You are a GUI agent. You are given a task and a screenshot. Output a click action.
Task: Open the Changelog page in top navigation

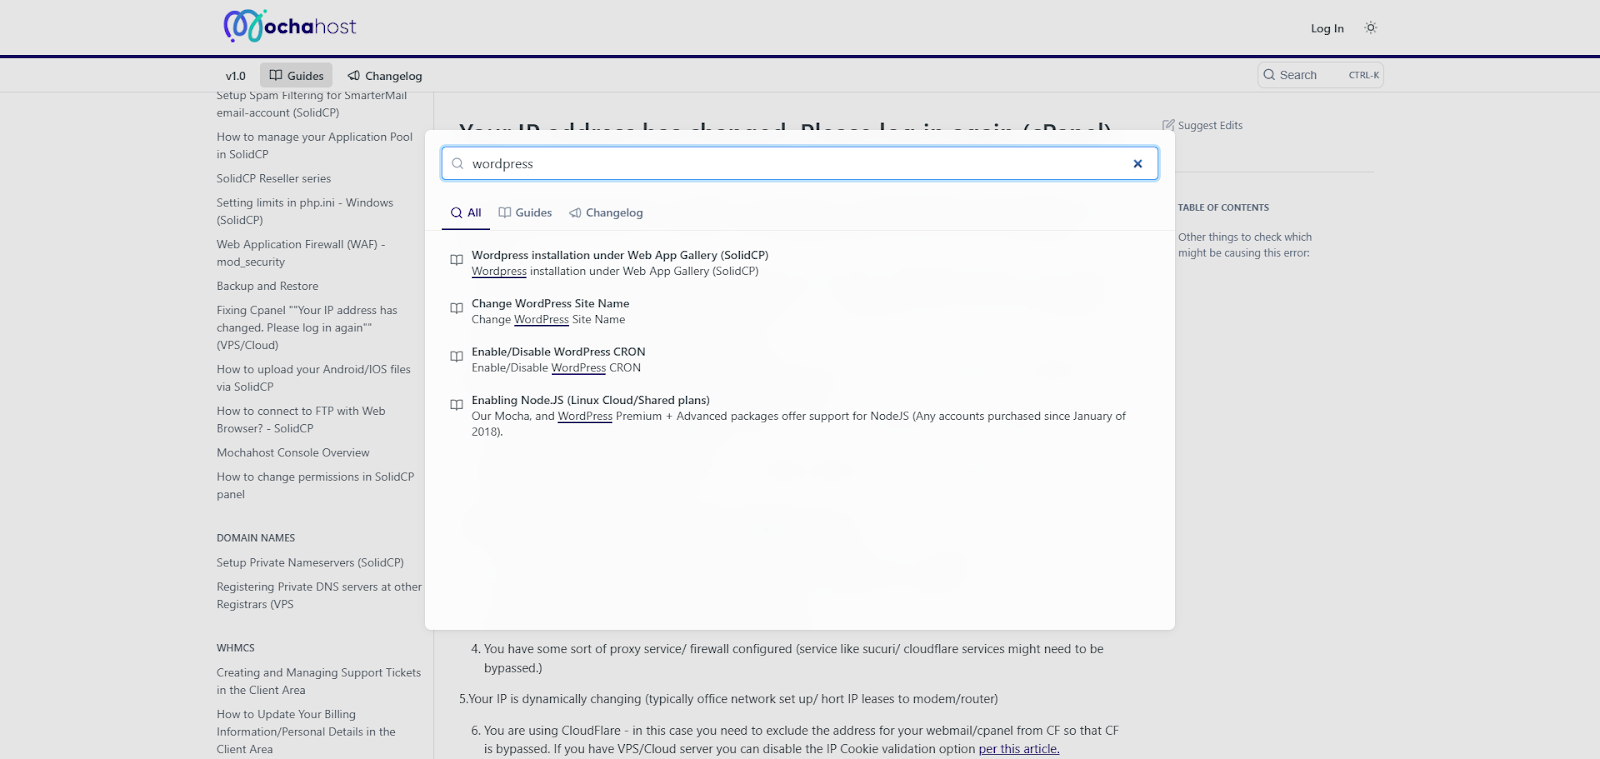click(384, 76)
